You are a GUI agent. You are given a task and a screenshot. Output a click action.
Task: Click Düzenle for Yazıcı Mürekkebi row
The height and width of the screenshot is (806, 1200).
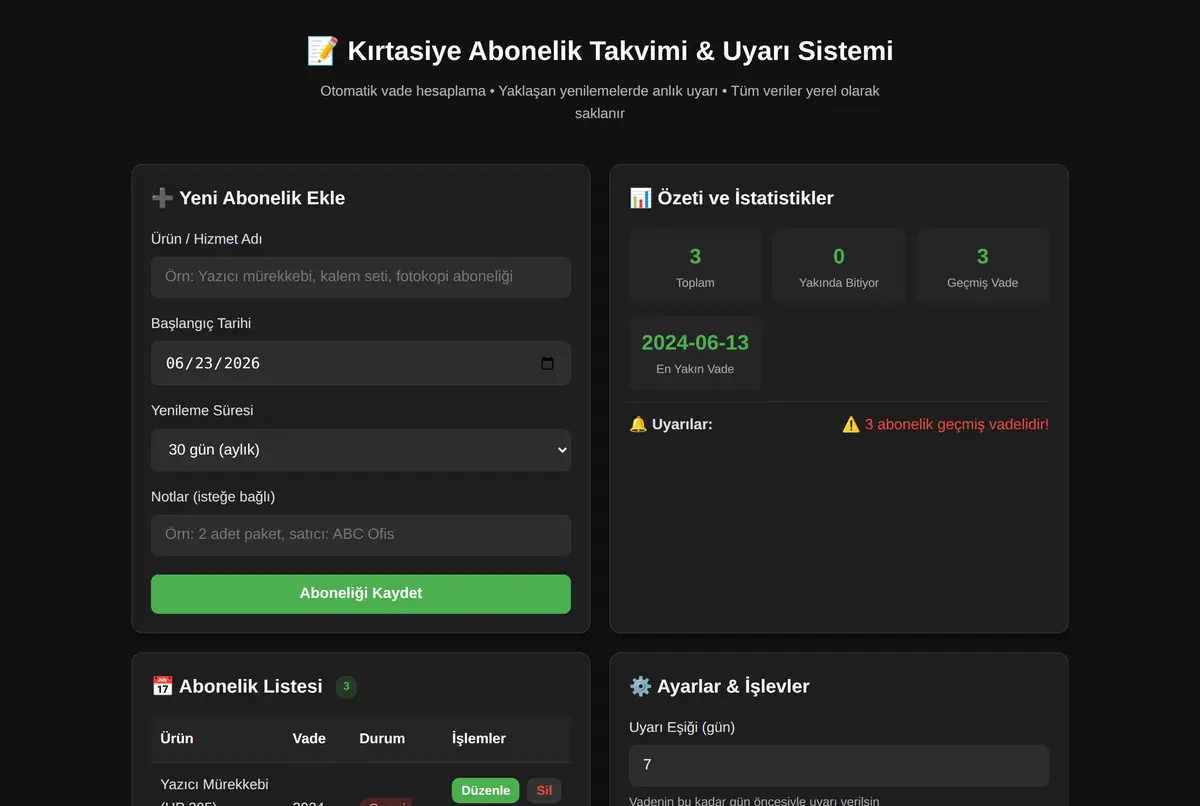tap(486, 790)
